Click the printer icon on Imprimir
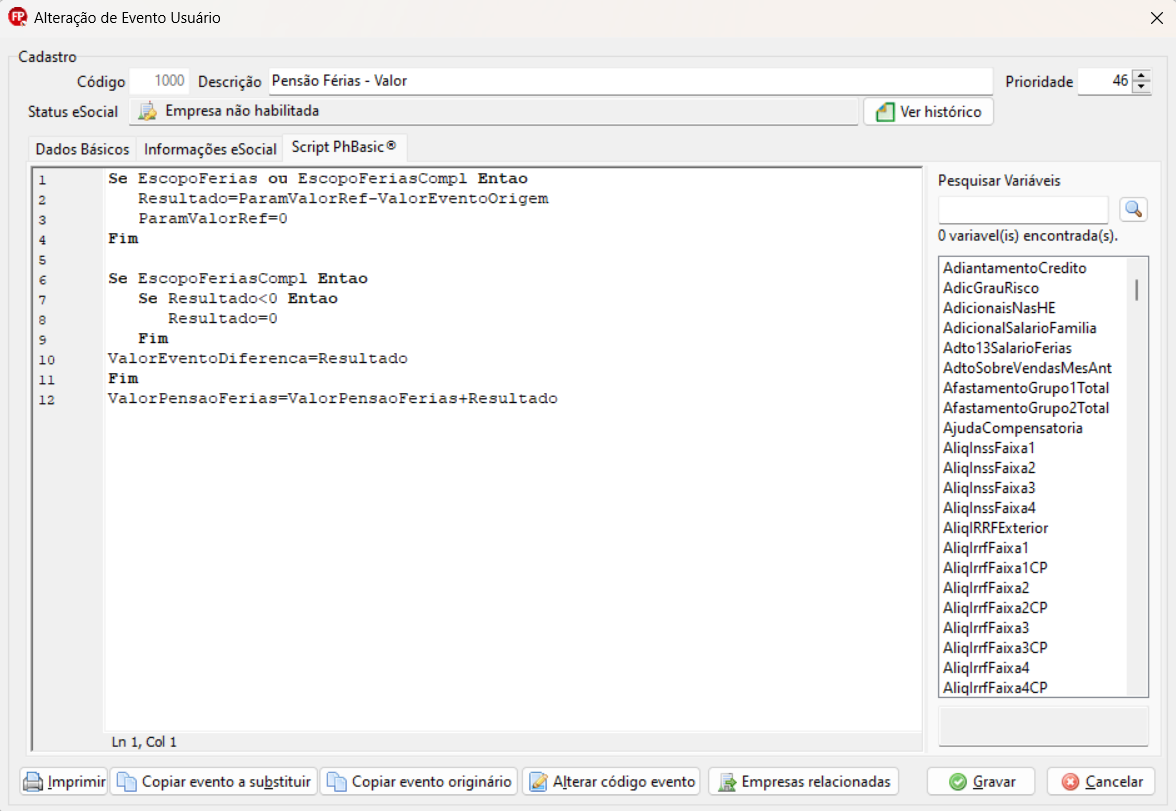 (x=34, y=782)
